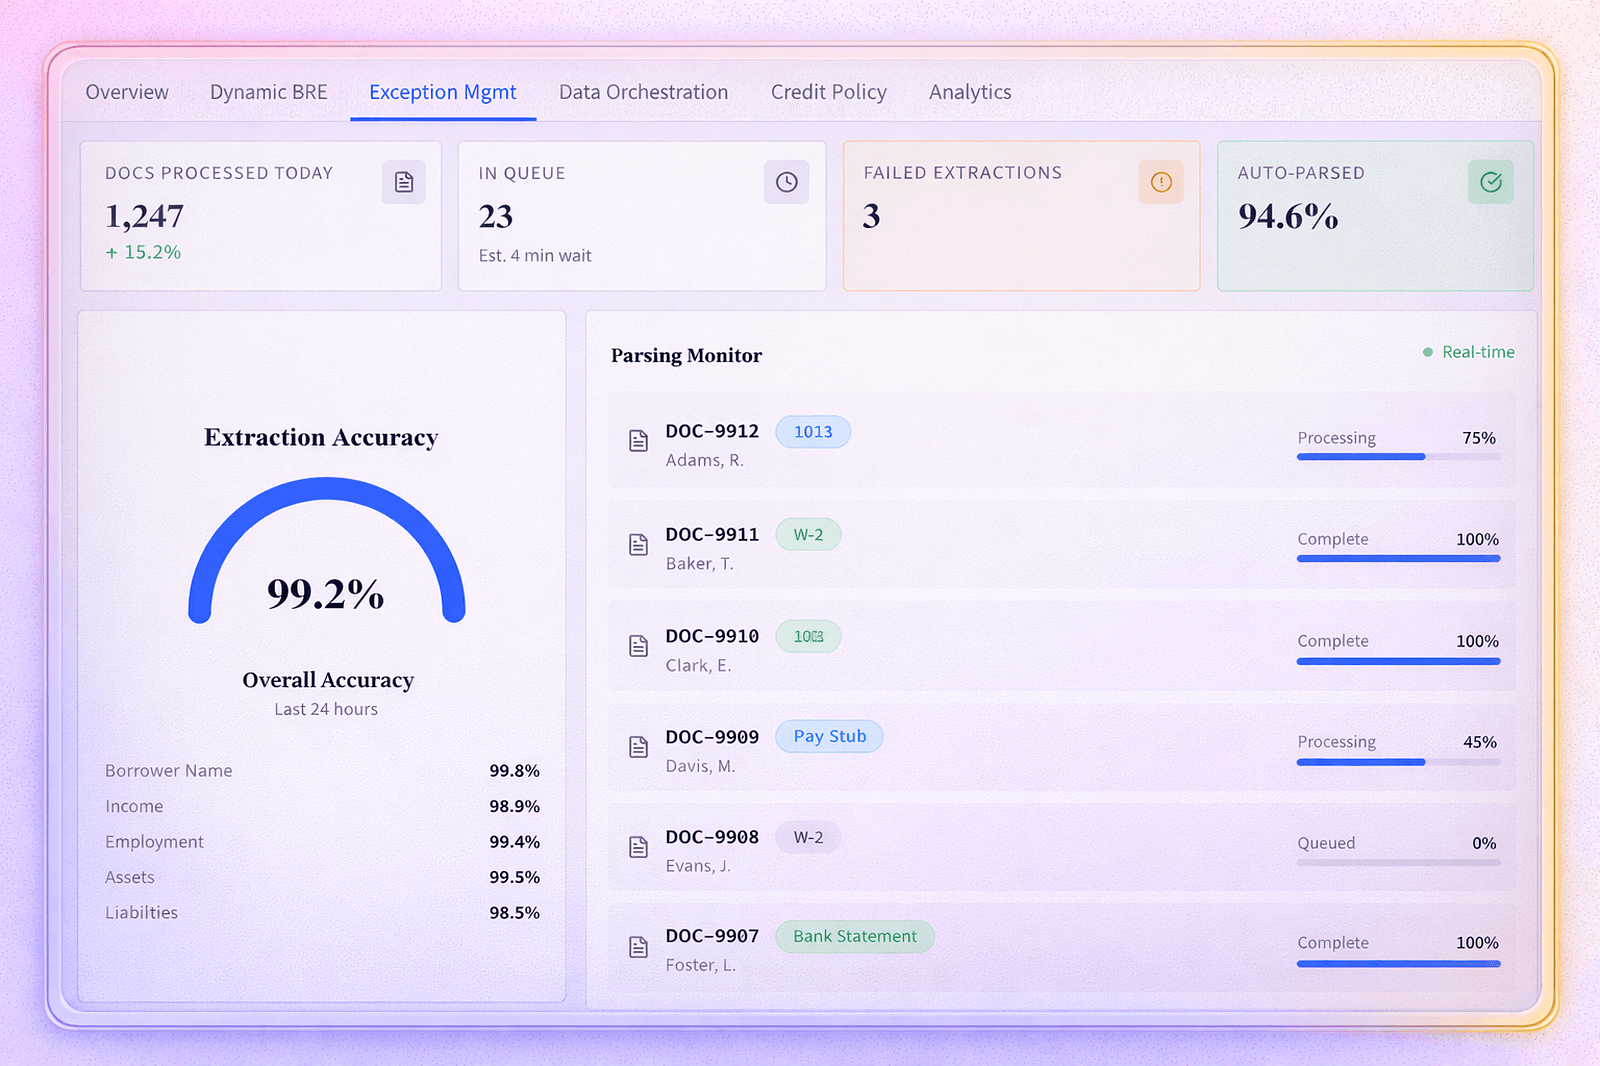Click the file icon beside DOC-9911

[638, 545]
